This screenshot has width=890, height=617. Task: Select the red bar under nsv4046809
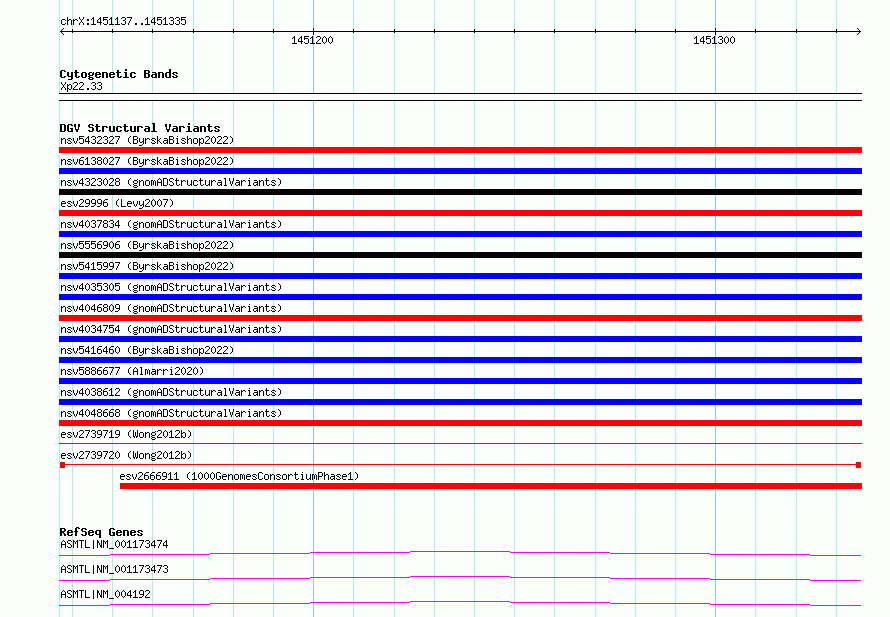460,318
